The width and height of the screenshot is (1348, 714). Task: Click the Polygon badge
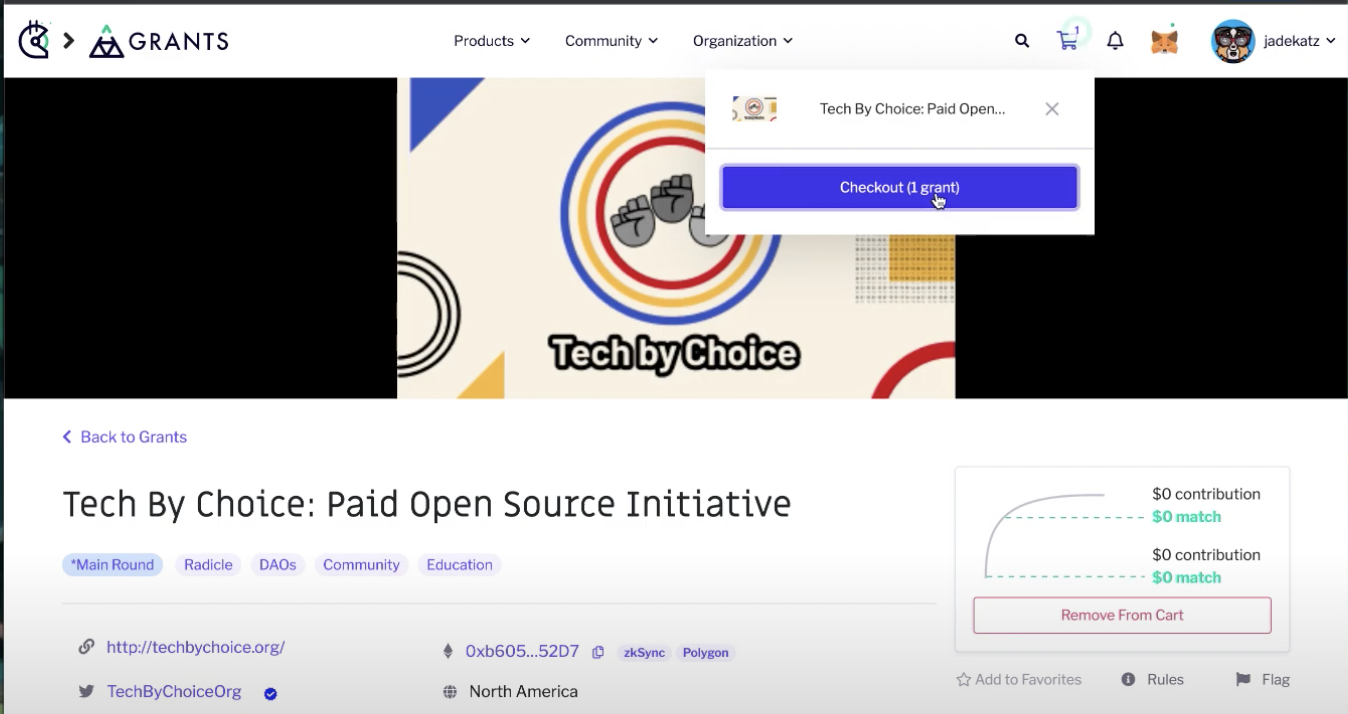tap(706, 652)
